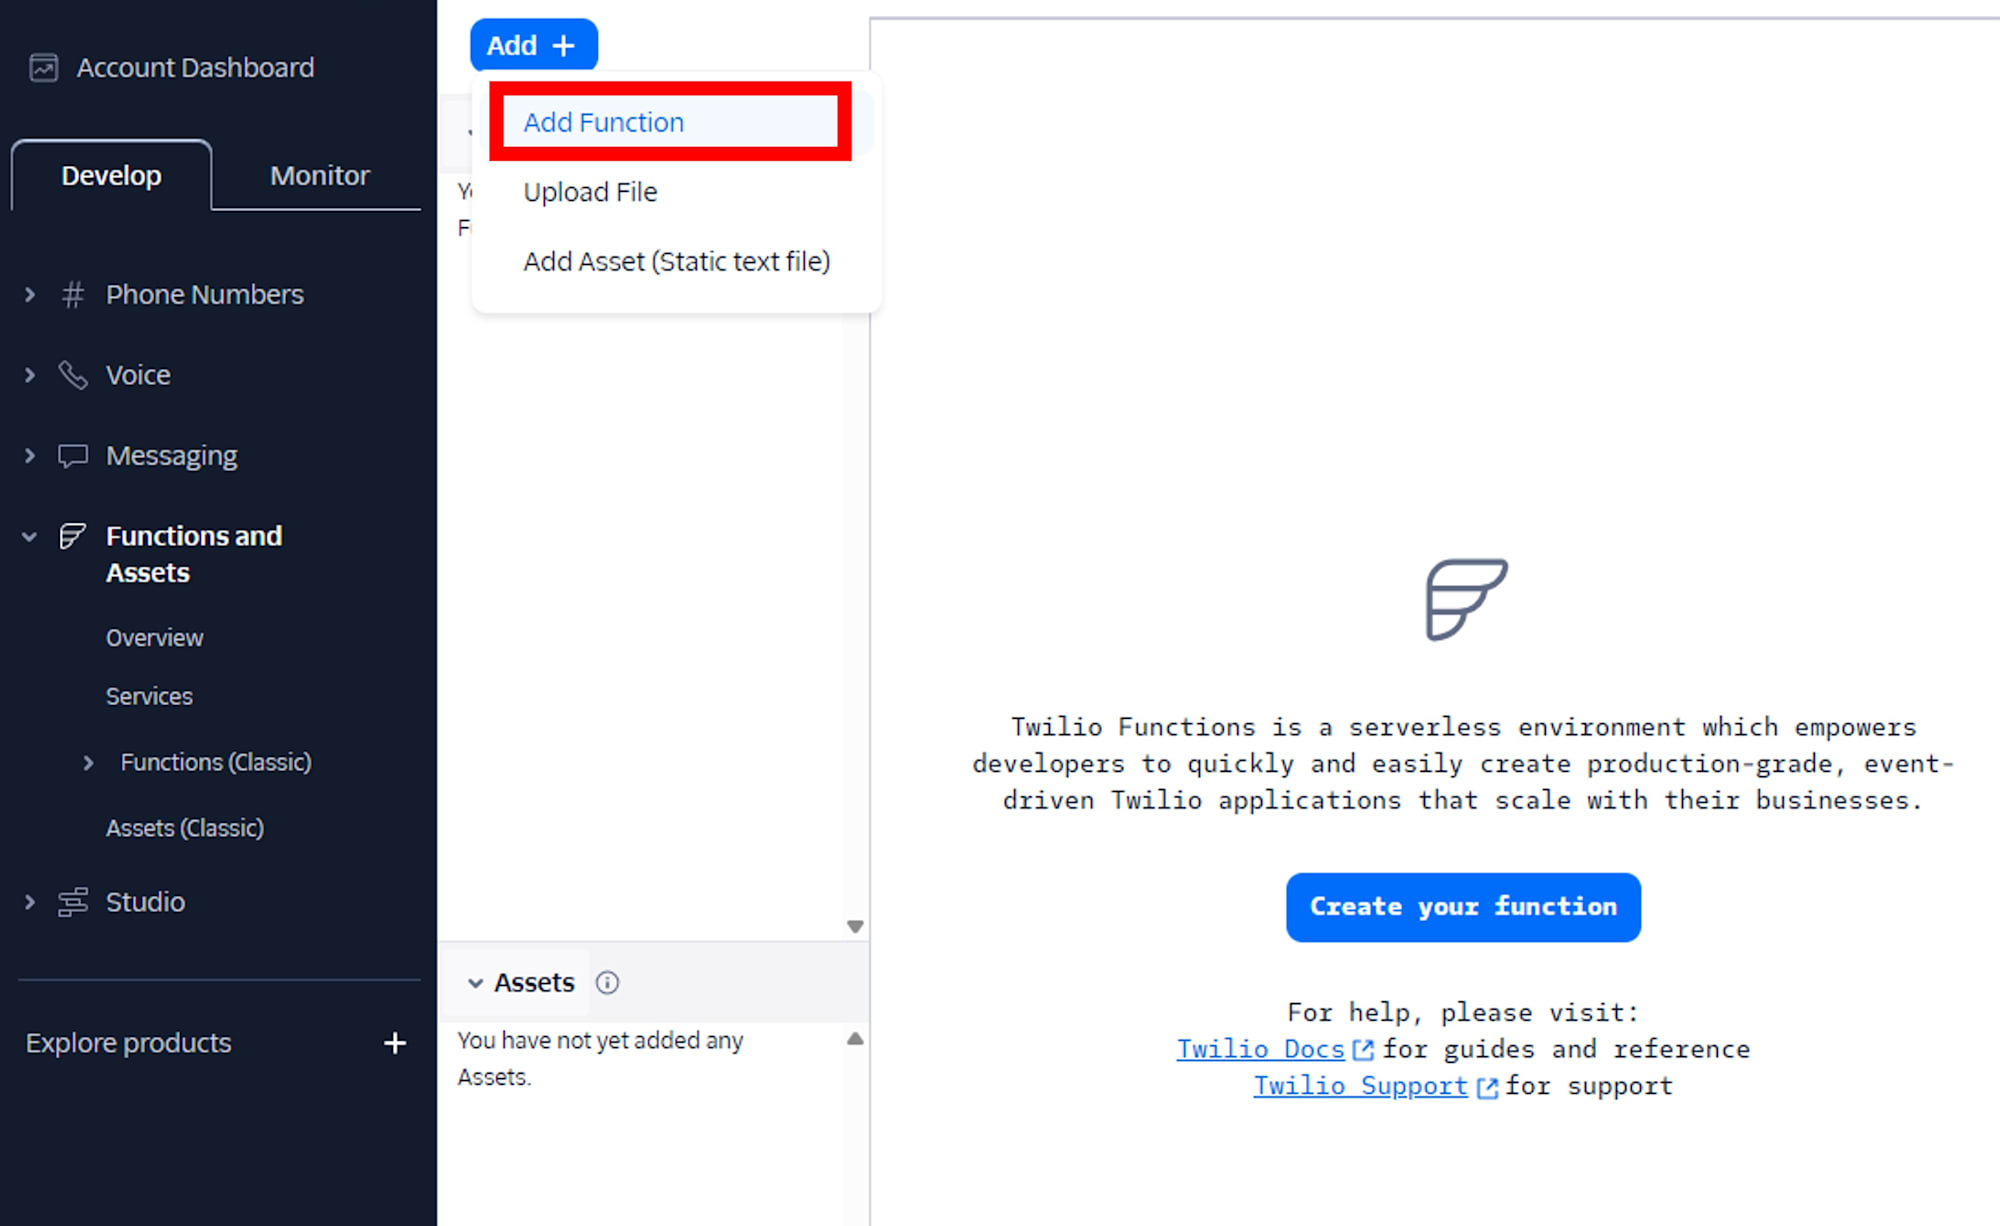Choose Upload File from the menu

tap(590, 192)
